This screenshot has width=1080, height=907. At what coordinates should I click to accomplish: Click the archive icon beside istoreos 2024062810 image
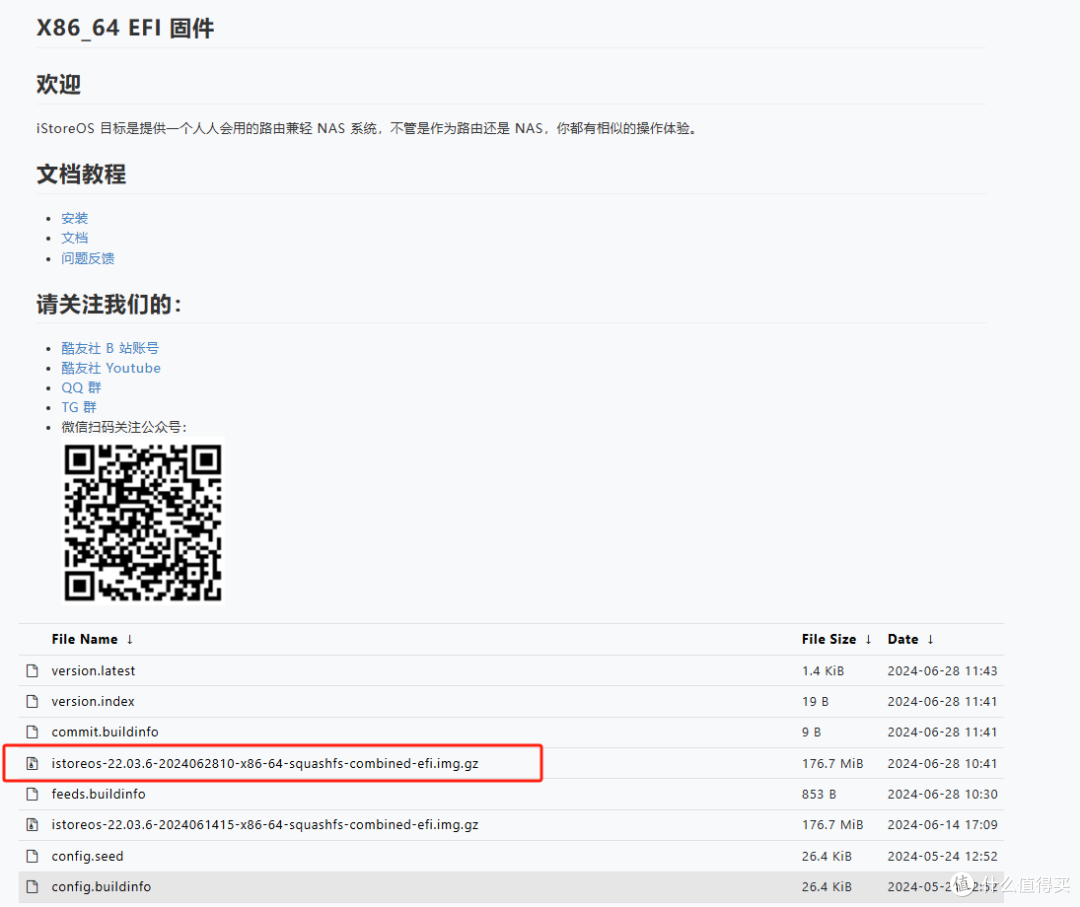pyautogui.click(x=32, y=763)
